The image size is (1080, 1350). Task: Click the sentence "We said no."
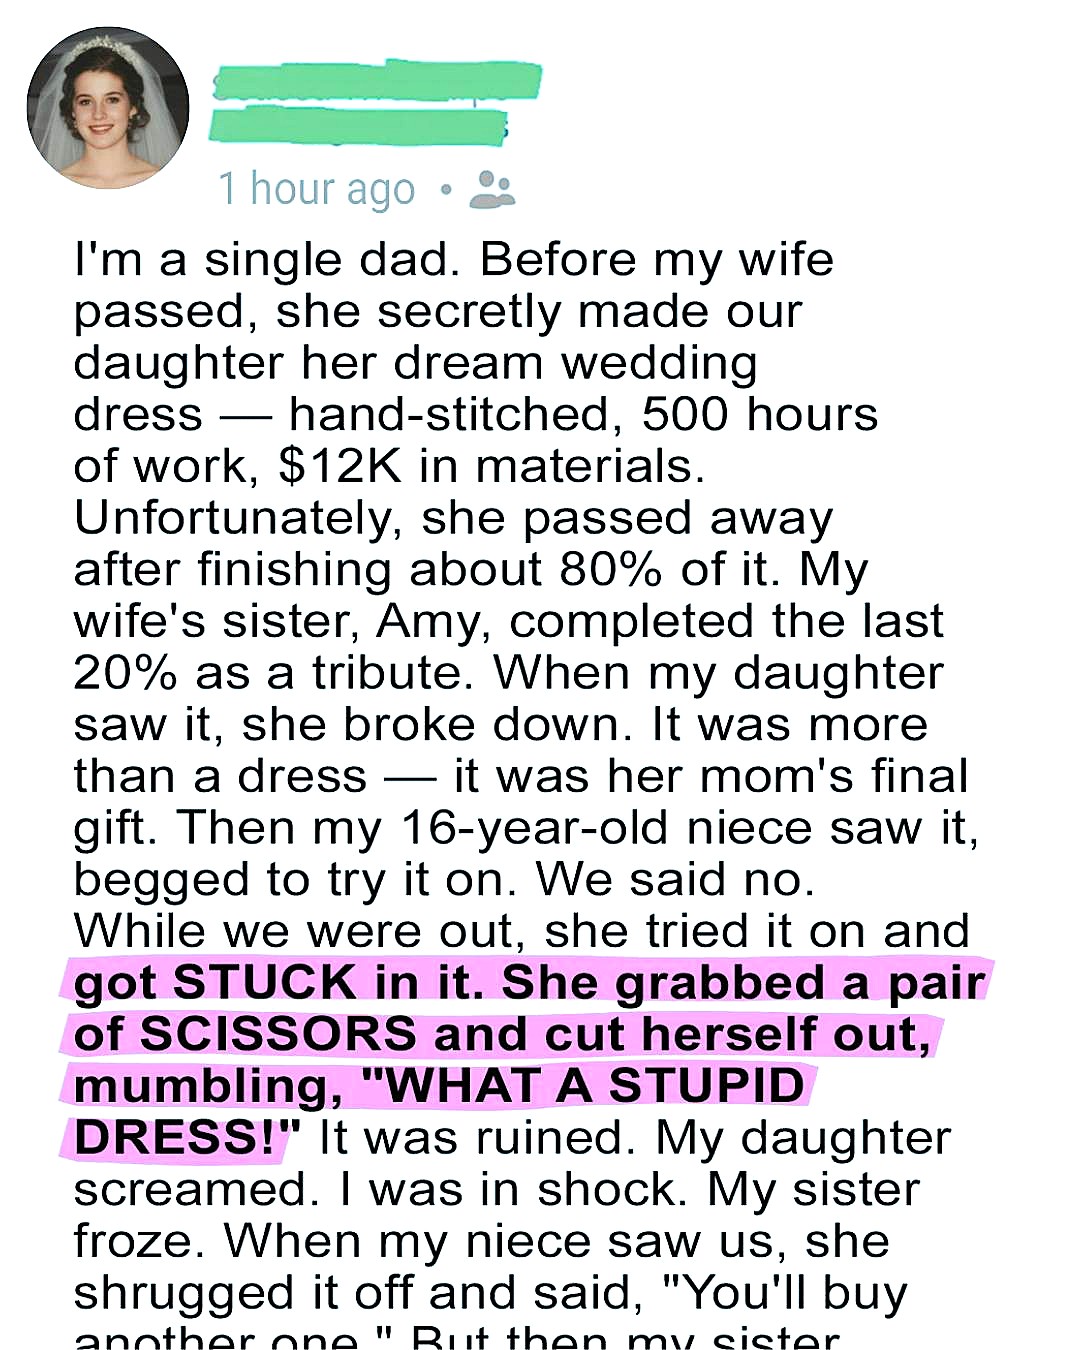[675, 880]
